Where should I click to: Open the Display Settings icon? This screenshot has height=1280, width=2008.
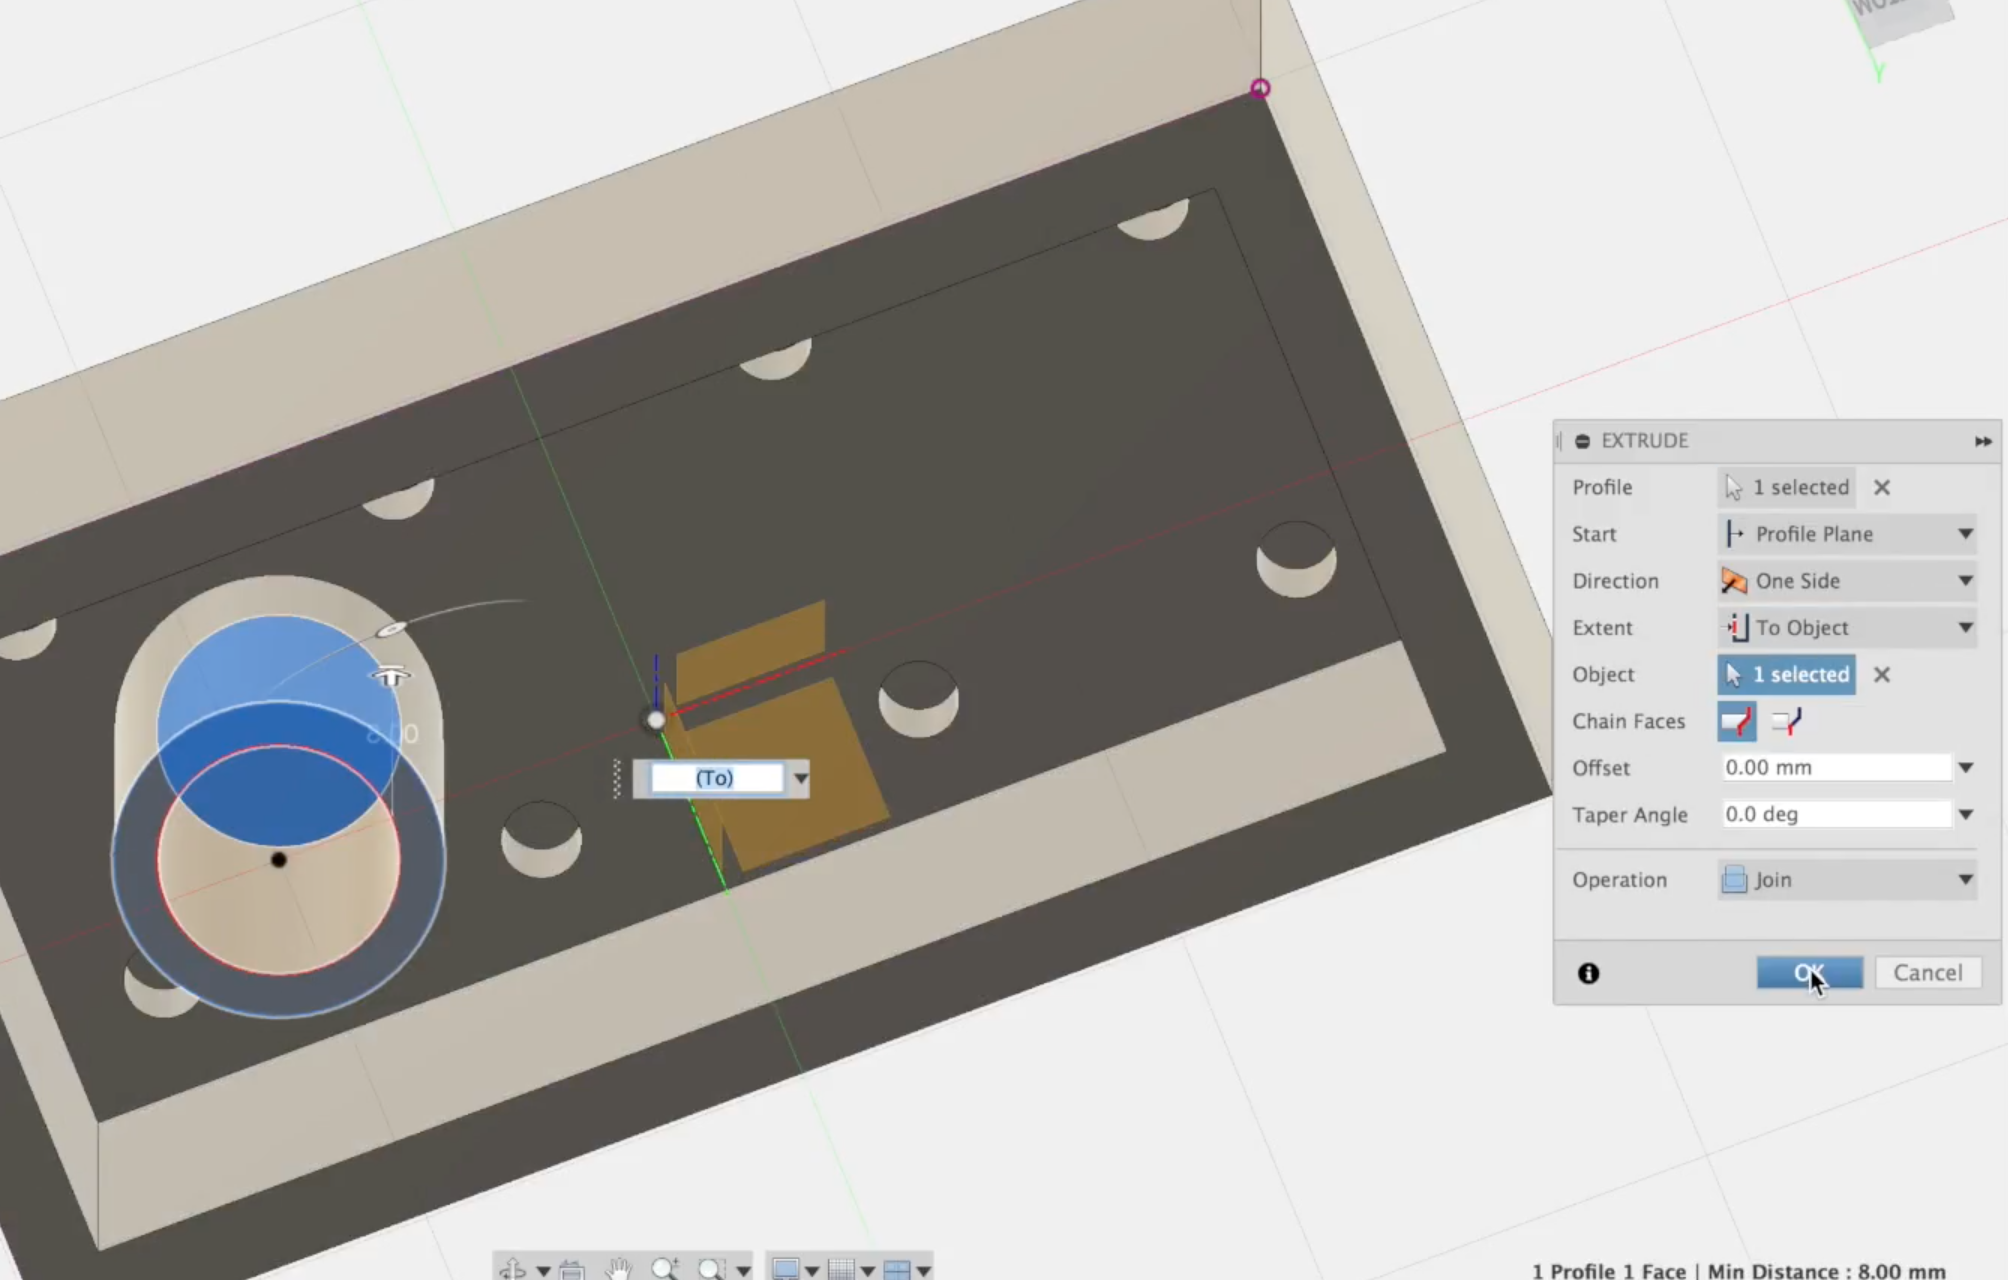[x=787, y=1268]
